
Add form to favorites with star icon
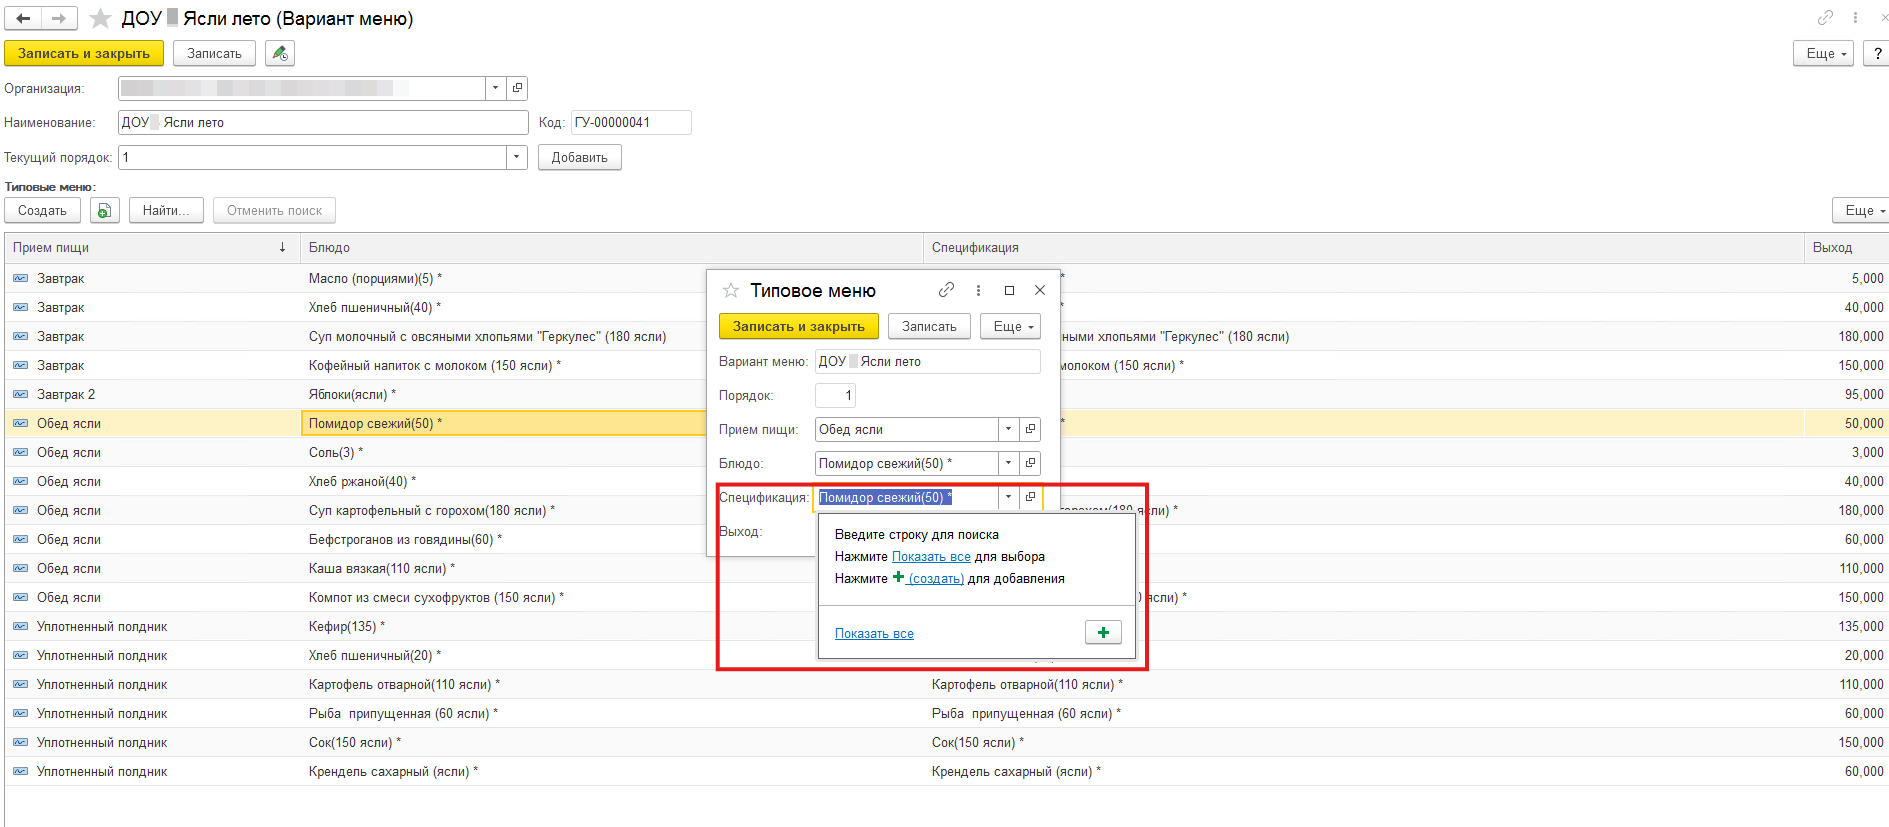coord(100,18)
